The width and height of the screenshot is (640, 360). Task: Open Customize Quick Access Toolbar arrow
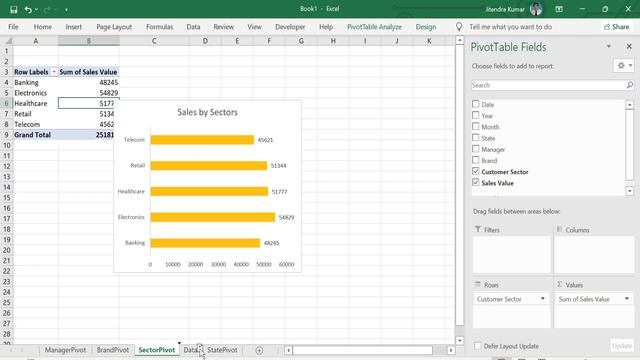66,9
